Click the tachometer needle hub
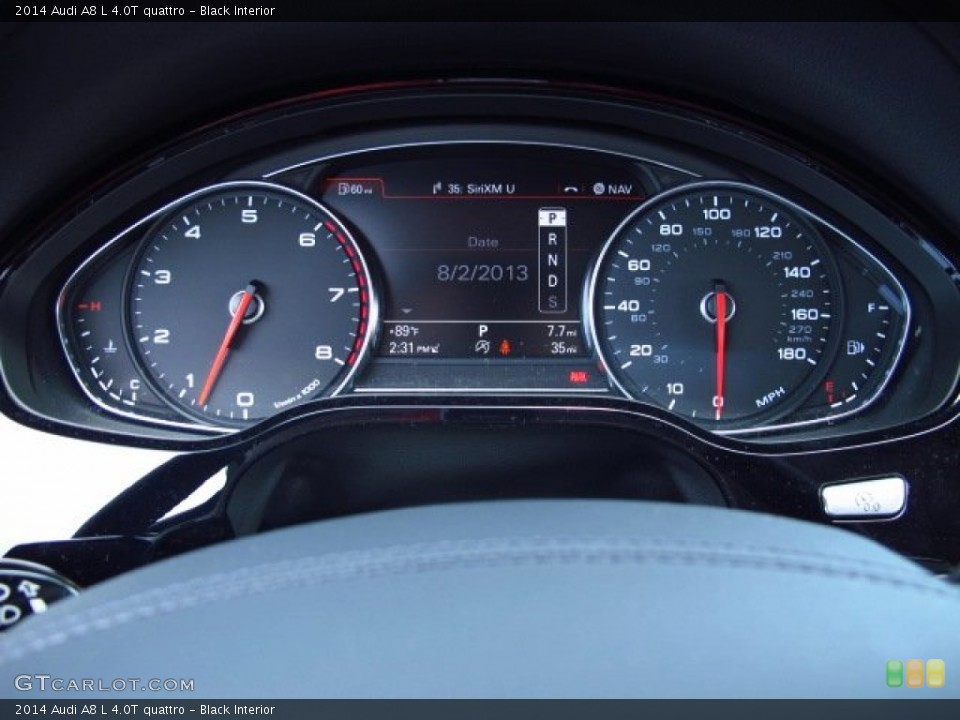This screenshot has width=960, height=720. pyautogui.click(x=247, y=305)
